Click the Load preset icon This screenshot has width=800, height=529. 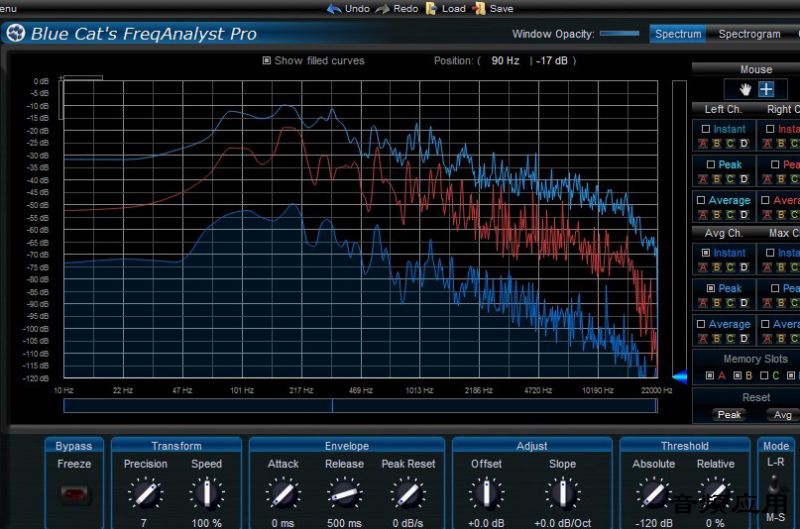click(x=431, y=9)
